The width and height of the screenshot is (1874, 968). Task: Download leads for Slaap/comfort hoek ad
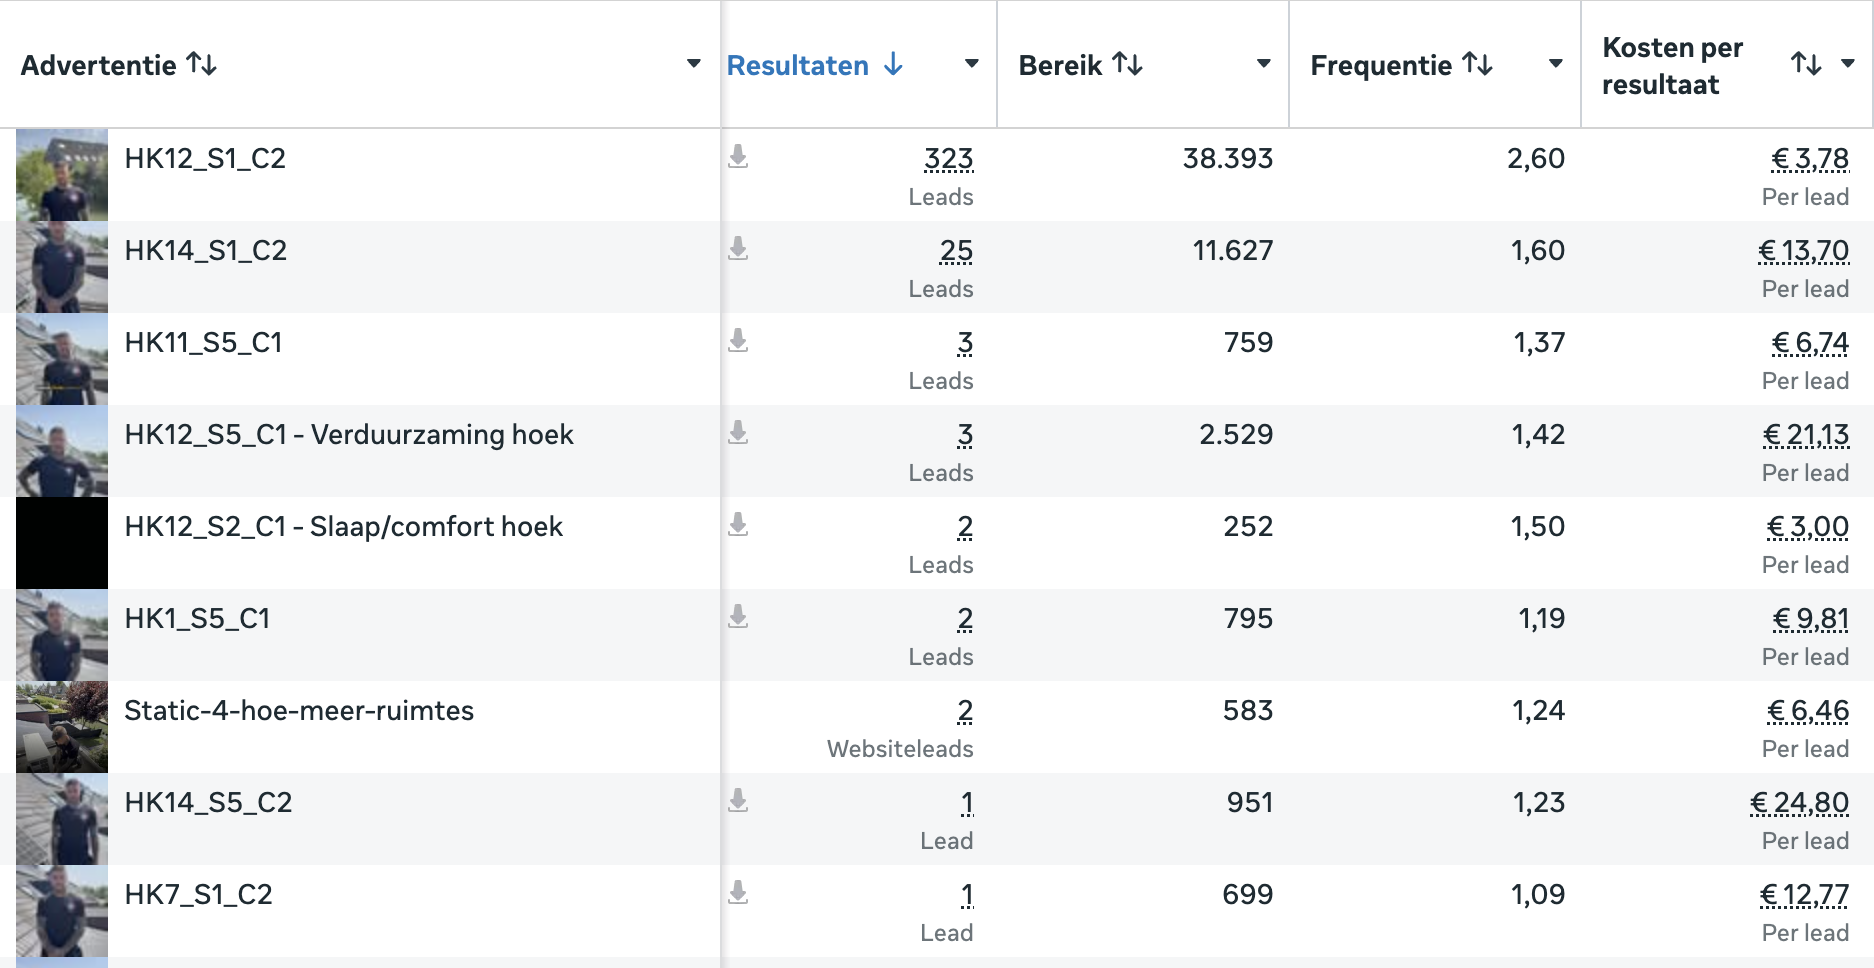[738, 525]
